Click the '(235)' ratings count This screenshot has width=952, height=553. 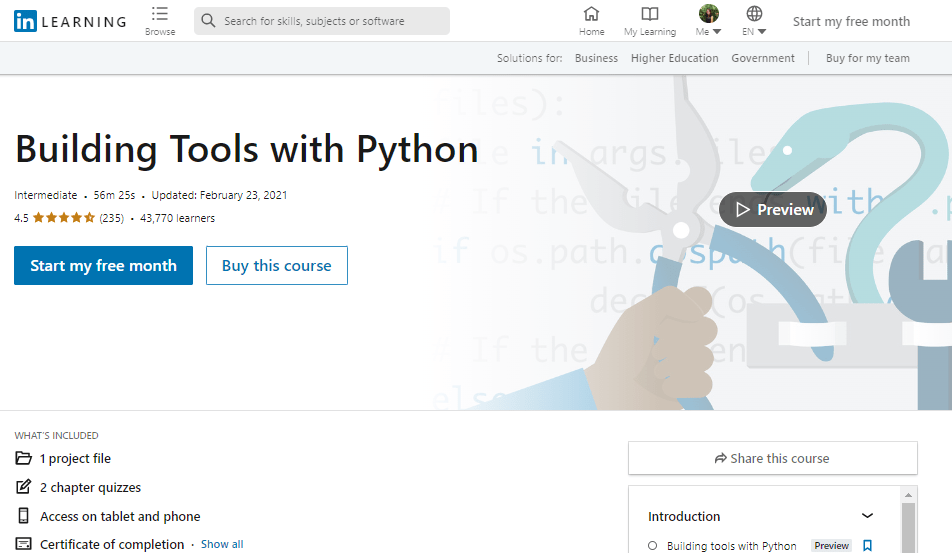[112, 218]
